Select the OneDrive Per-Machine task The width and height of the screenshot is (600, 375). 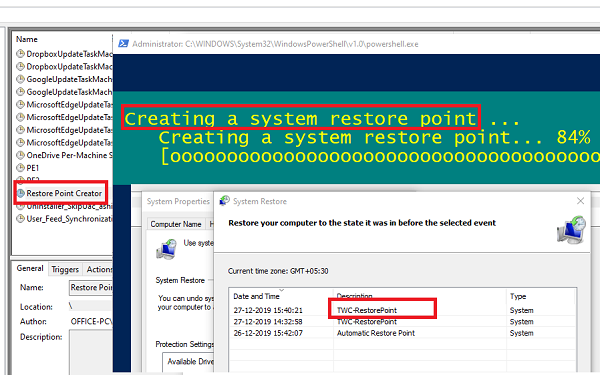(69, 155)
